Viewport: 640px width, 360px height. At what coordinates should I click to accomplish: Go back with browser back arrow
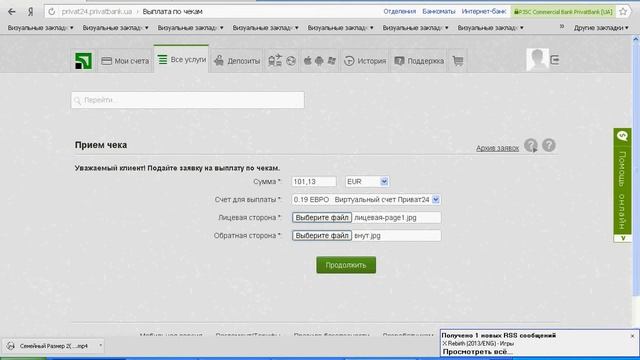click(11, 11)
